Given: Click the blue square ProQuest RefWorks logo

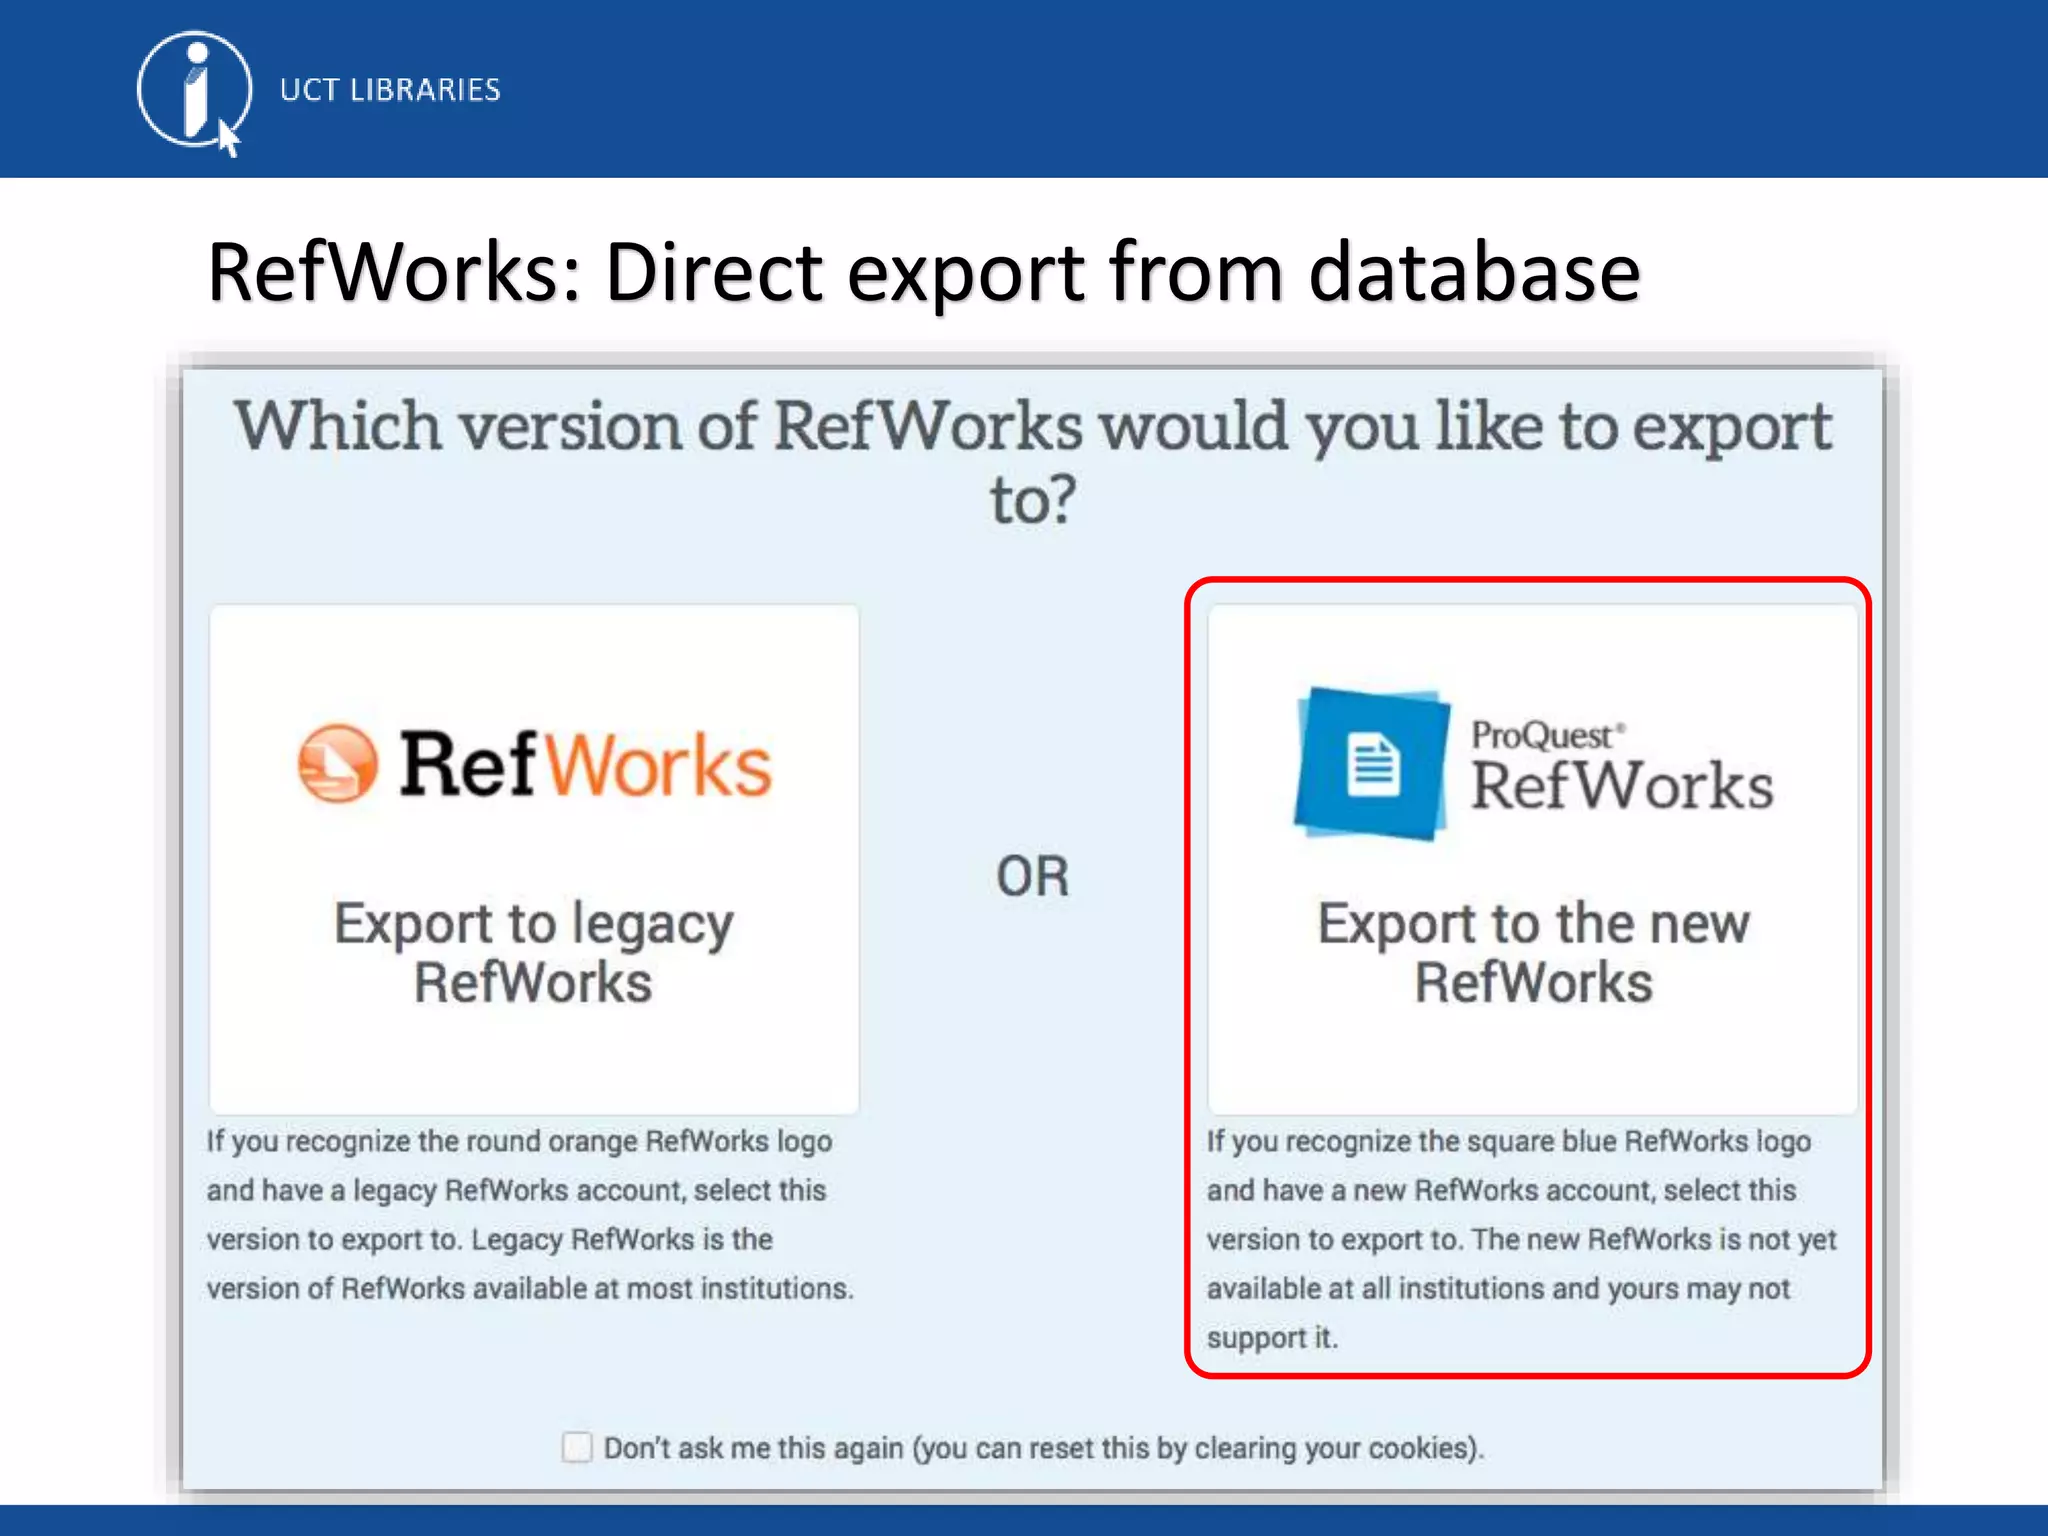Looking at the screenshot, I should click(x=1372, y=764).
